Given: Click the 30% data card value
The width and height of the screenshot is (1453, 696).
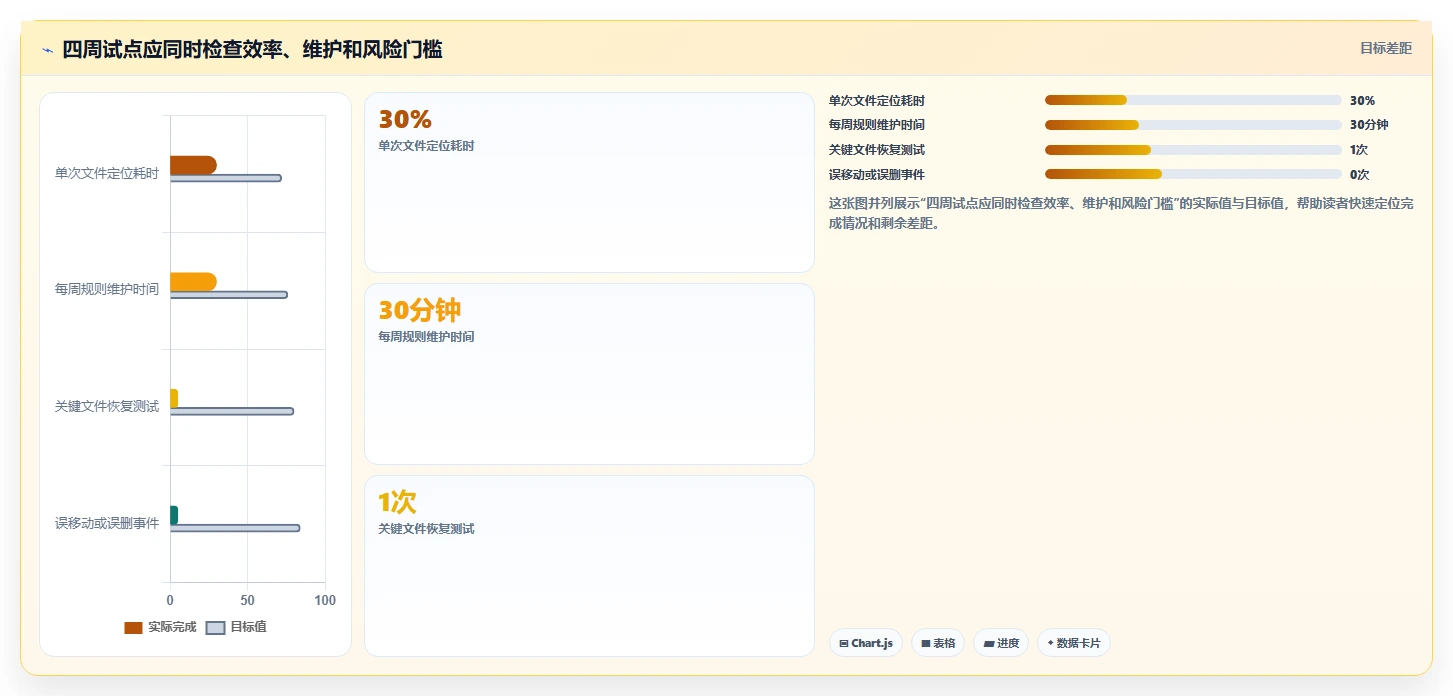Looking at the screenshot, I should 405,119.
